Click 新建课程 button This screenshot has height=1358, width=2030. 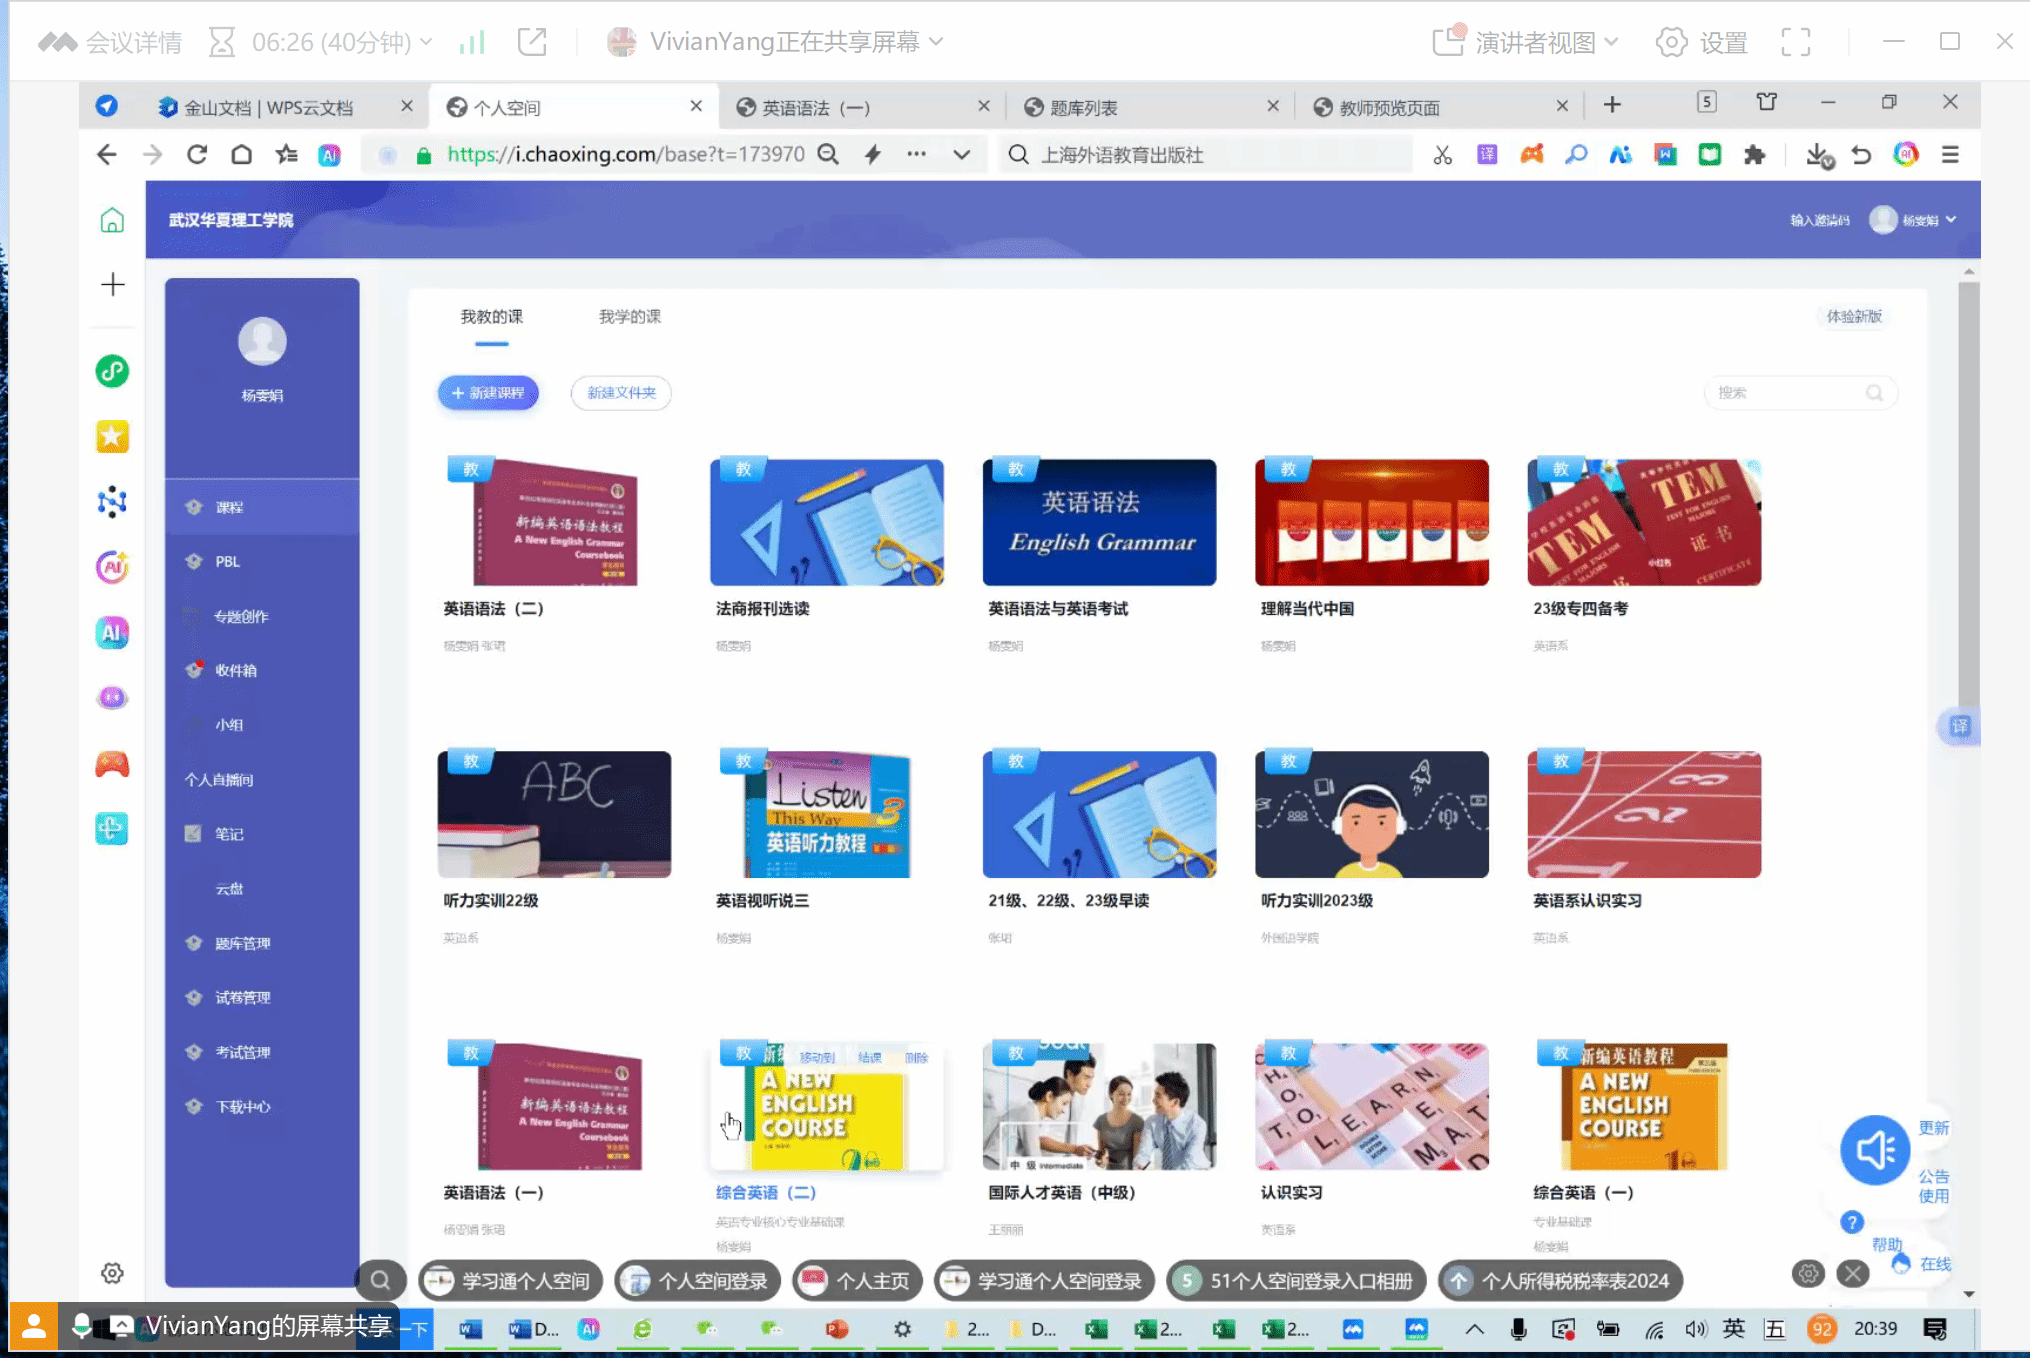(x=488, y=393)
